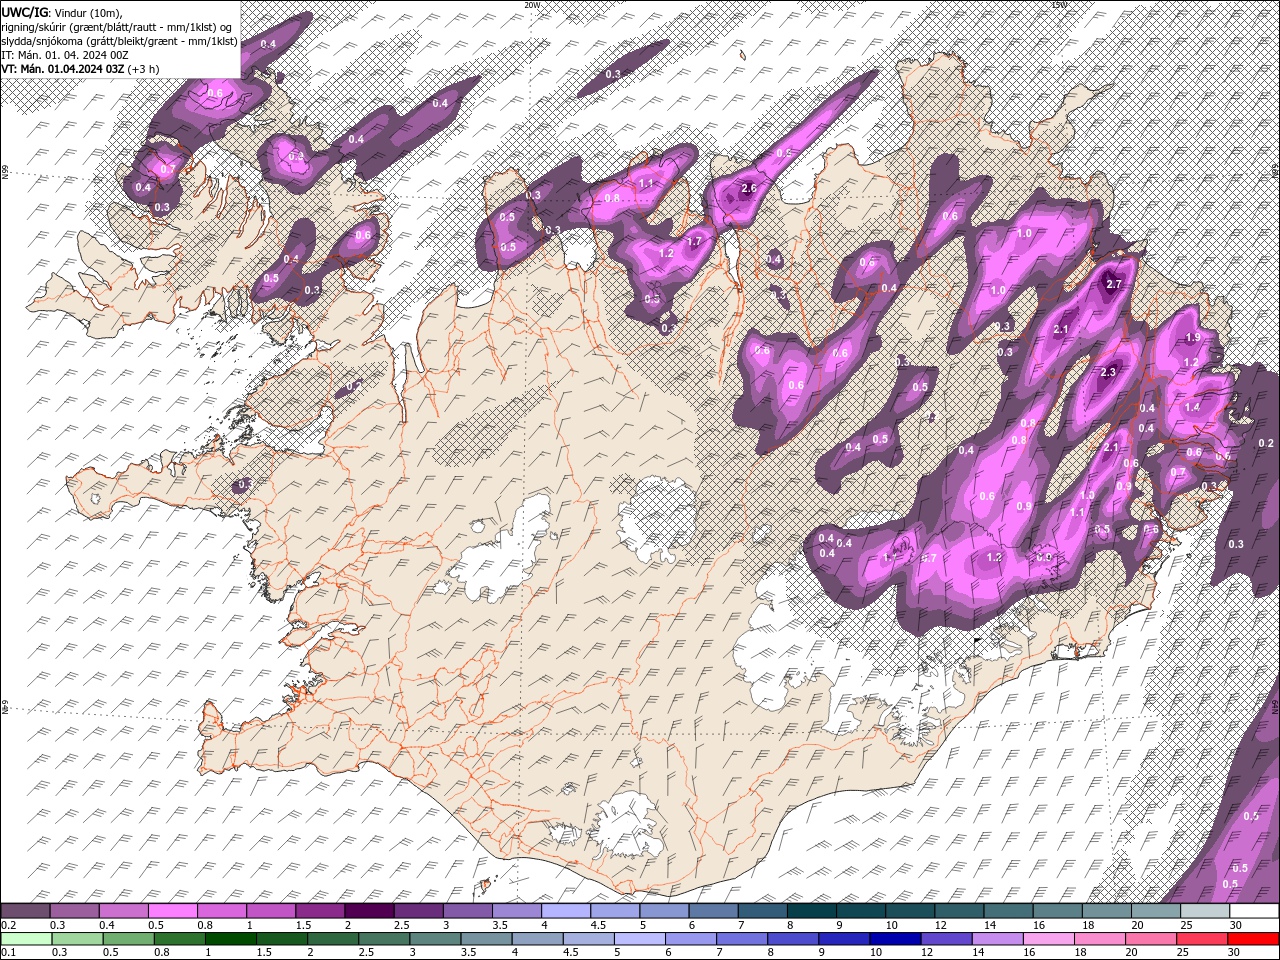Select the darkest purple 2 swatch in the upper legend row
The height and width of the screenshot is (960, 1280).
368,911
